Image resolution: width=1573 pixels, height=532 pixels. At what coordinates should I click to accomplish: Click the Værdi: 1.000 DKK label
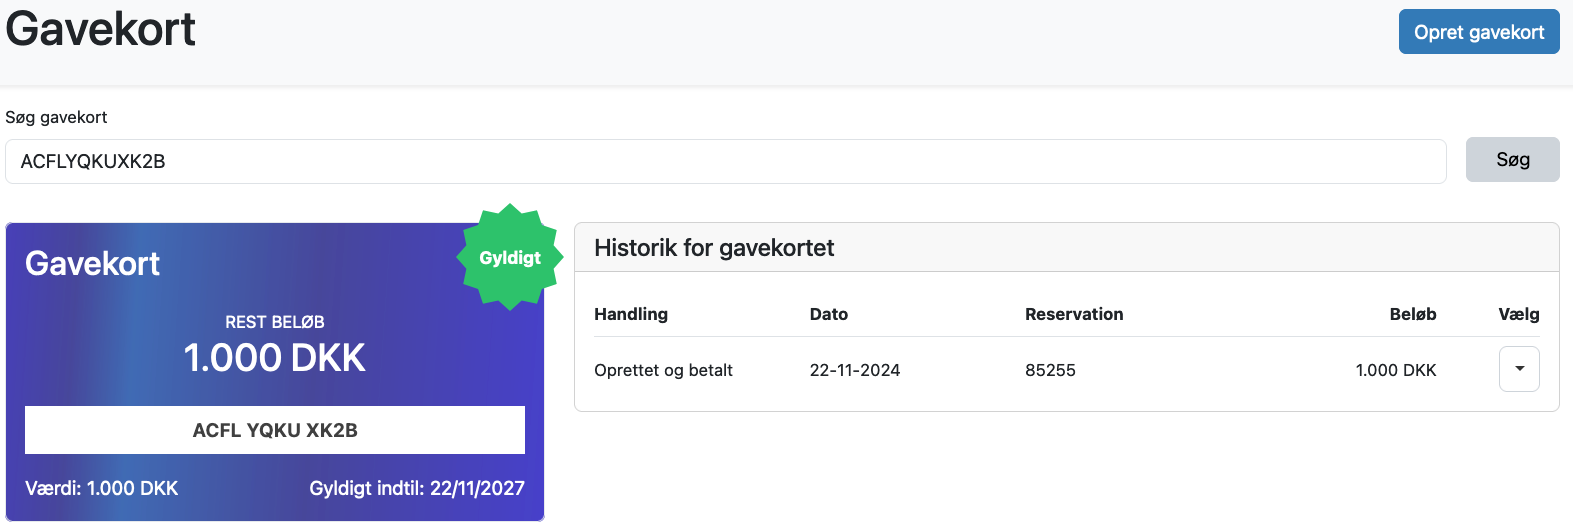coord(101,488)
